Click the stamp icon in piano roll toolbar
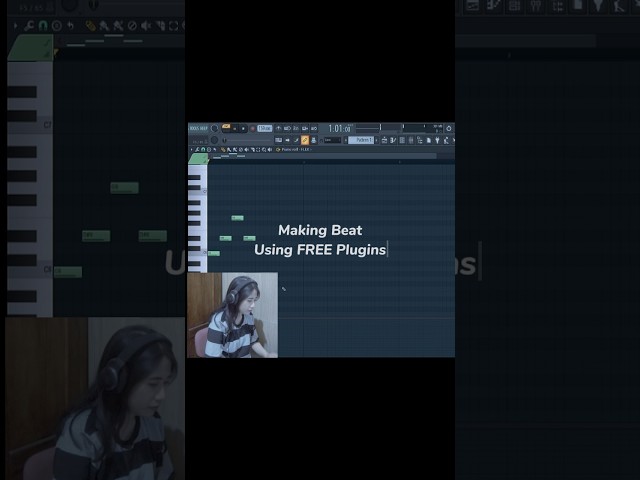 [x=209, y=149]
